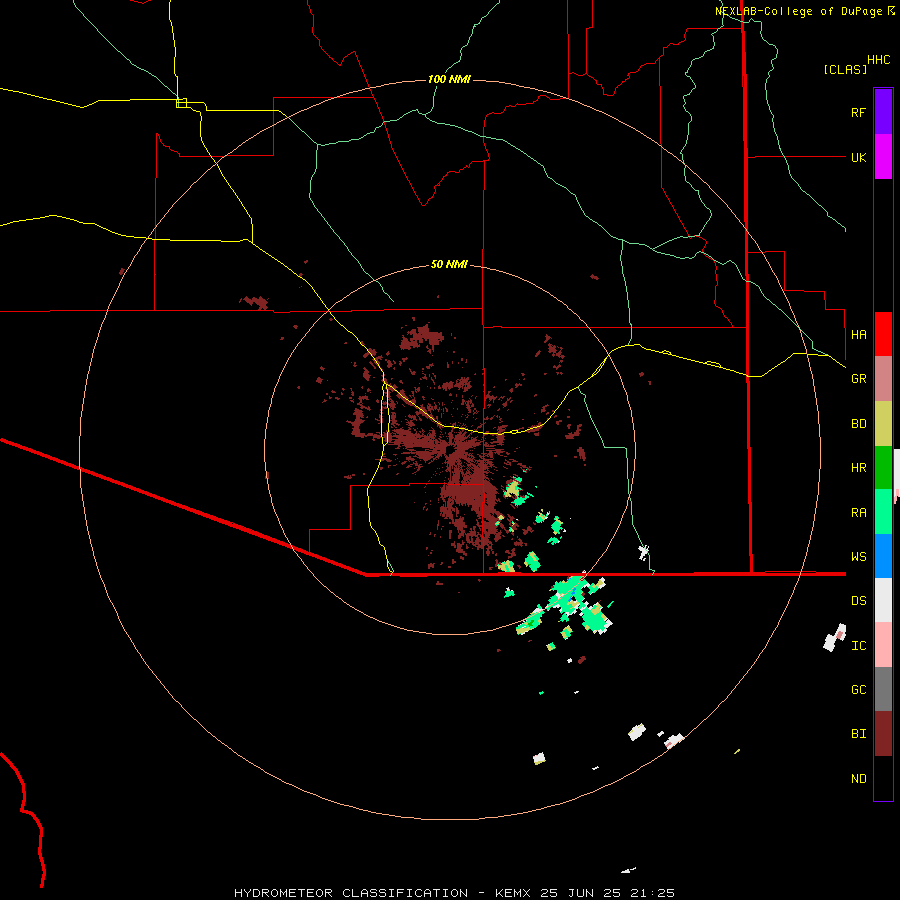Image resolution: width=900 pixels, height=900 pixels.
Task: Click the BD legend label
Action: click(x=858, y=424)
